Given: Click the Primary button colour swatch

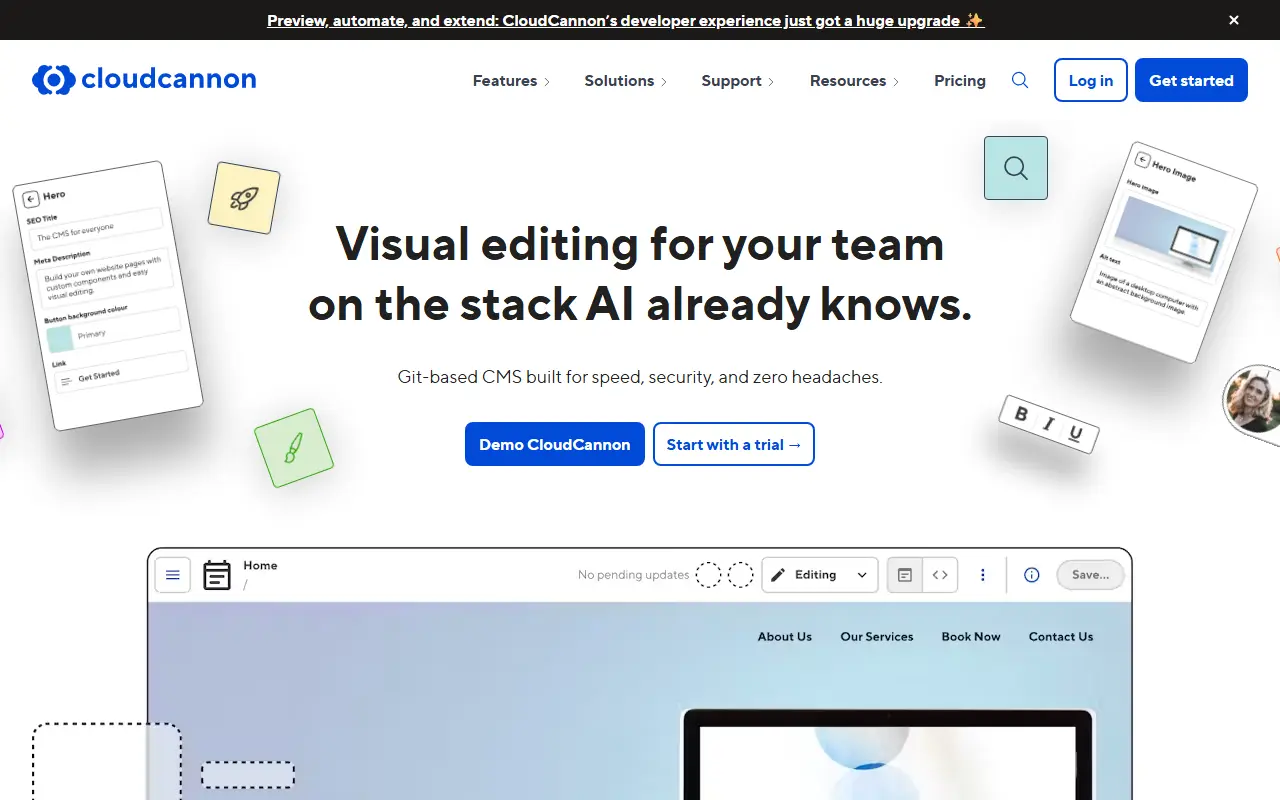Looking at the screenshot, I should (60, 339).
